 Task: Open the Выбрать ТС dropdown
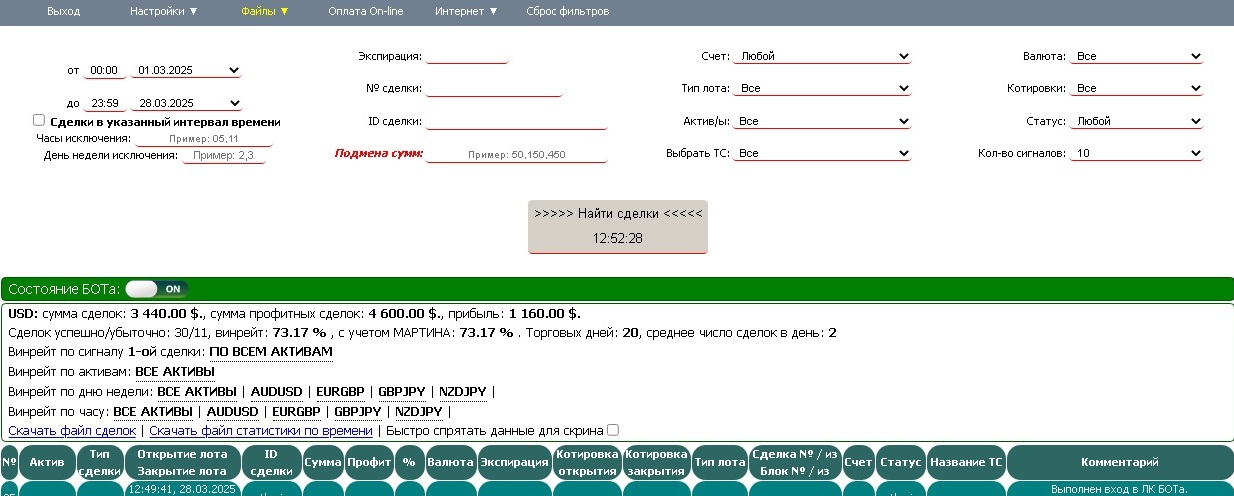[822, 153]
